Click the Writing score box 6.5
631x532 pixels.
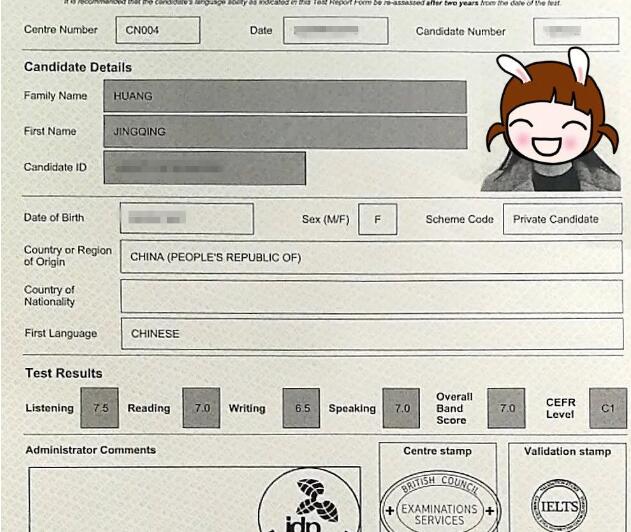point(301,408)
